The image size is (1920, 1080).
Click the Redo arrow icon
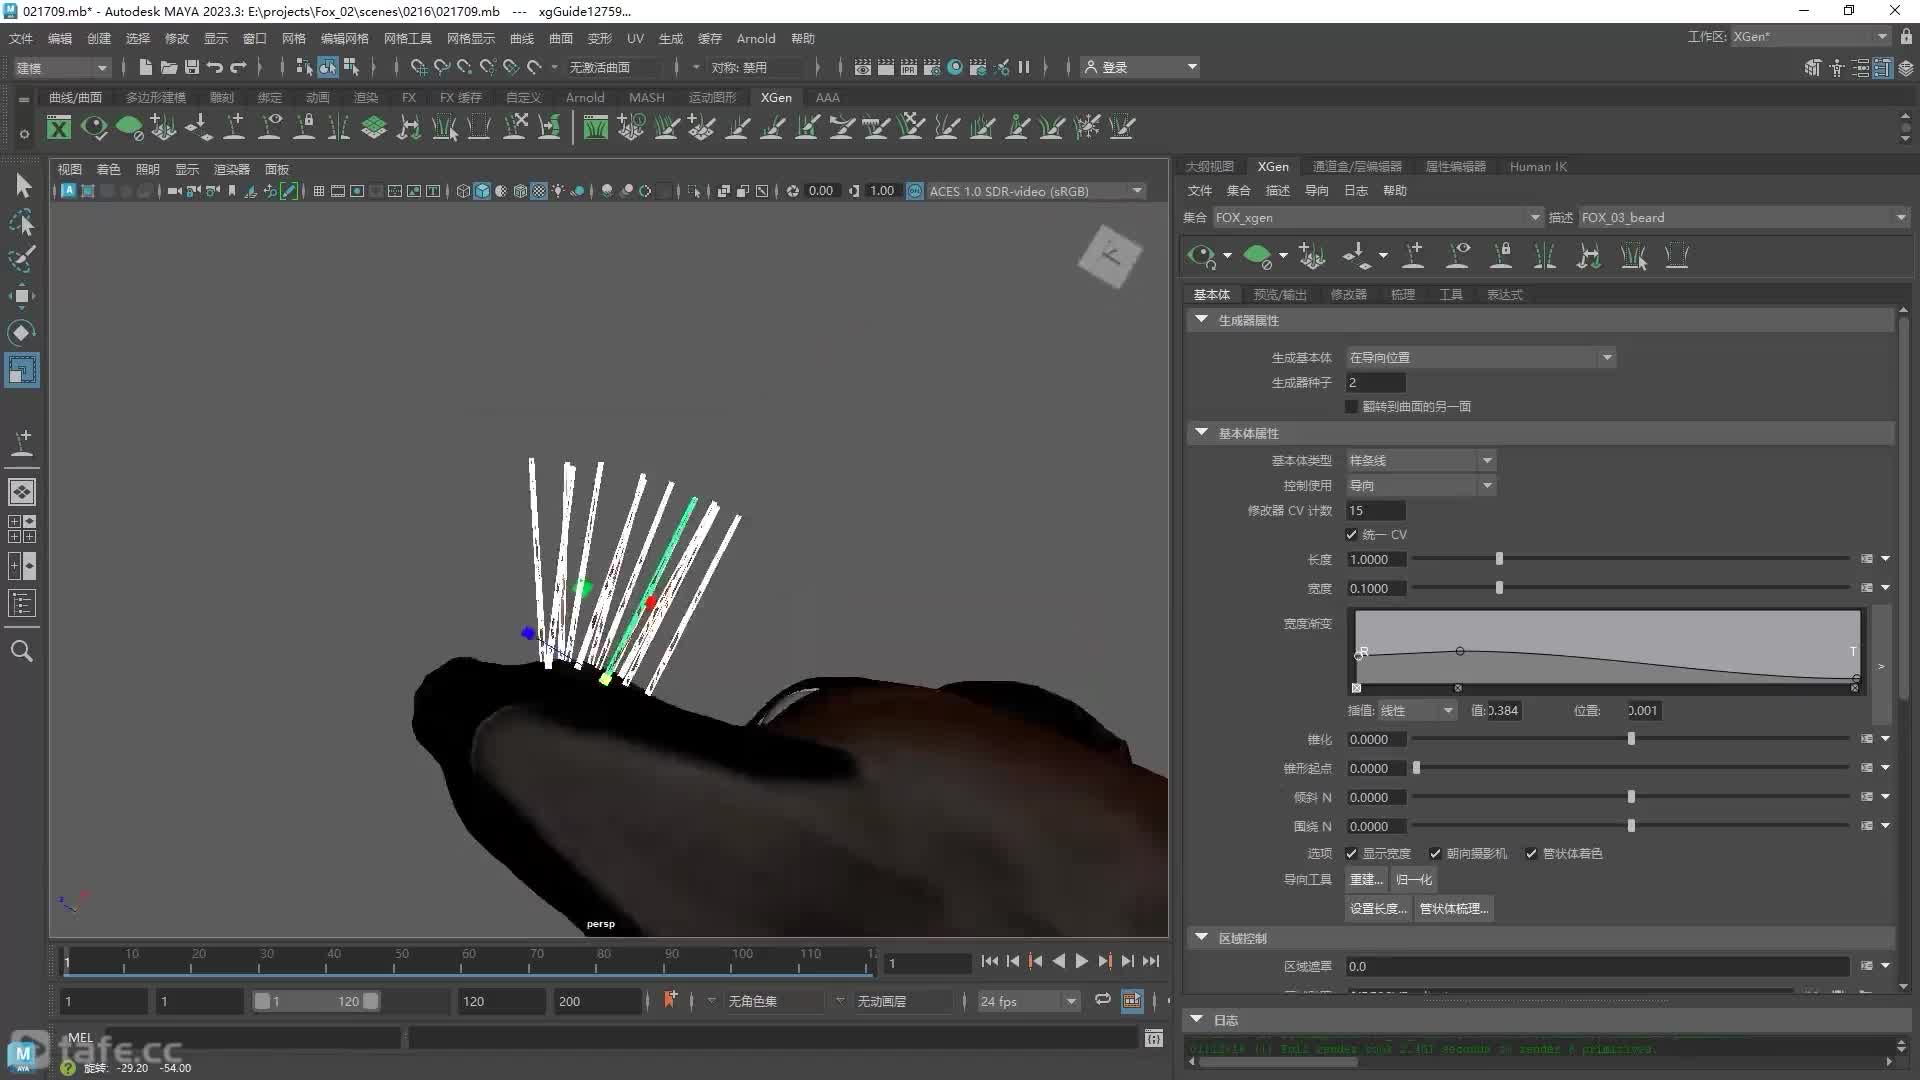[x=238, y=67]
